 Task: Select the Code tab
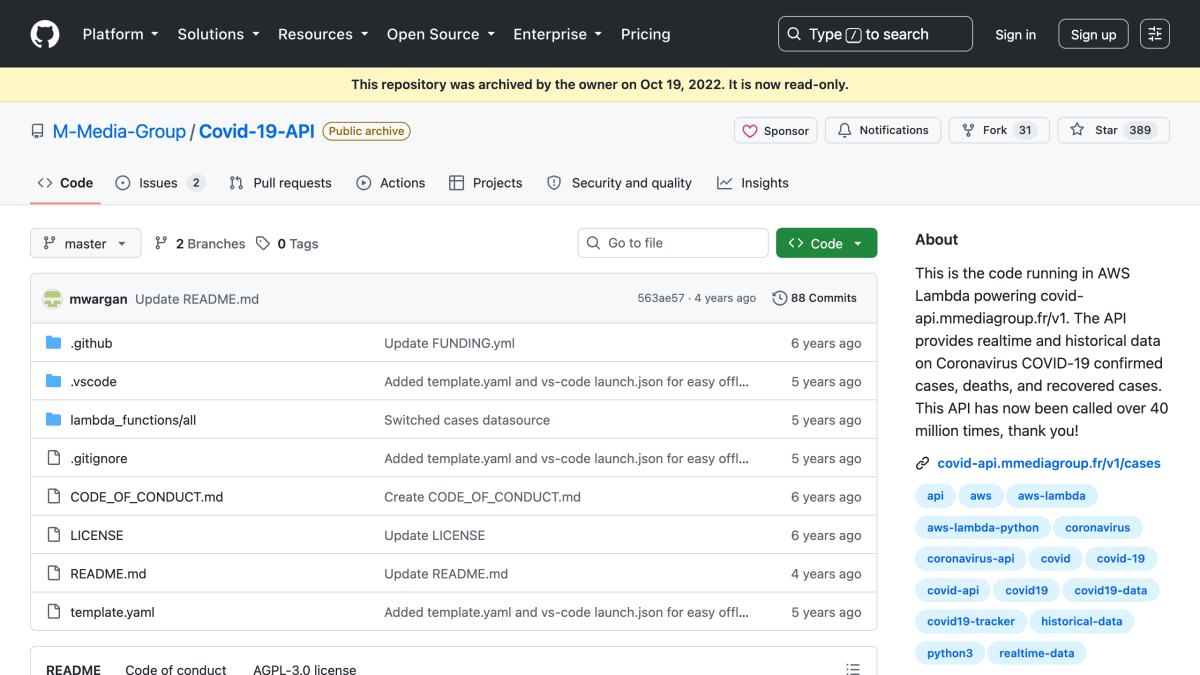65,183
